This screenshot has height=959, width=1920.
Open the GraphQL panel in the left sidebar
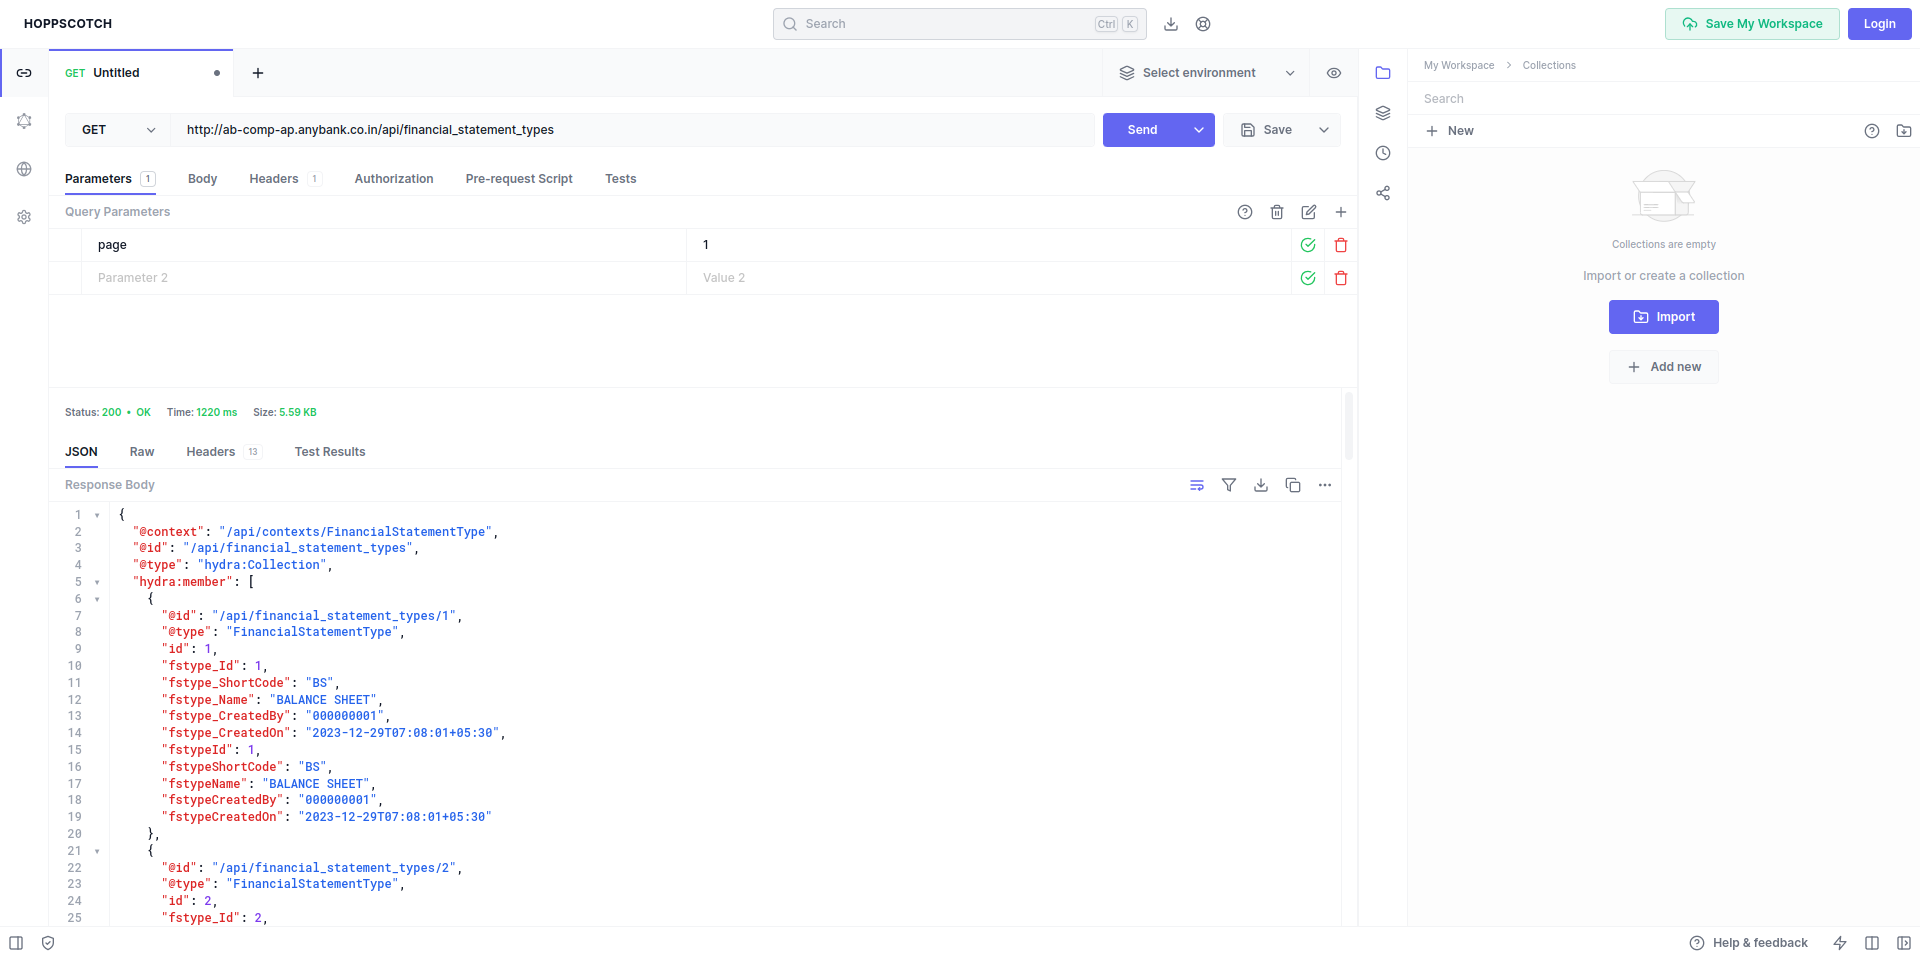coord(24,121)
